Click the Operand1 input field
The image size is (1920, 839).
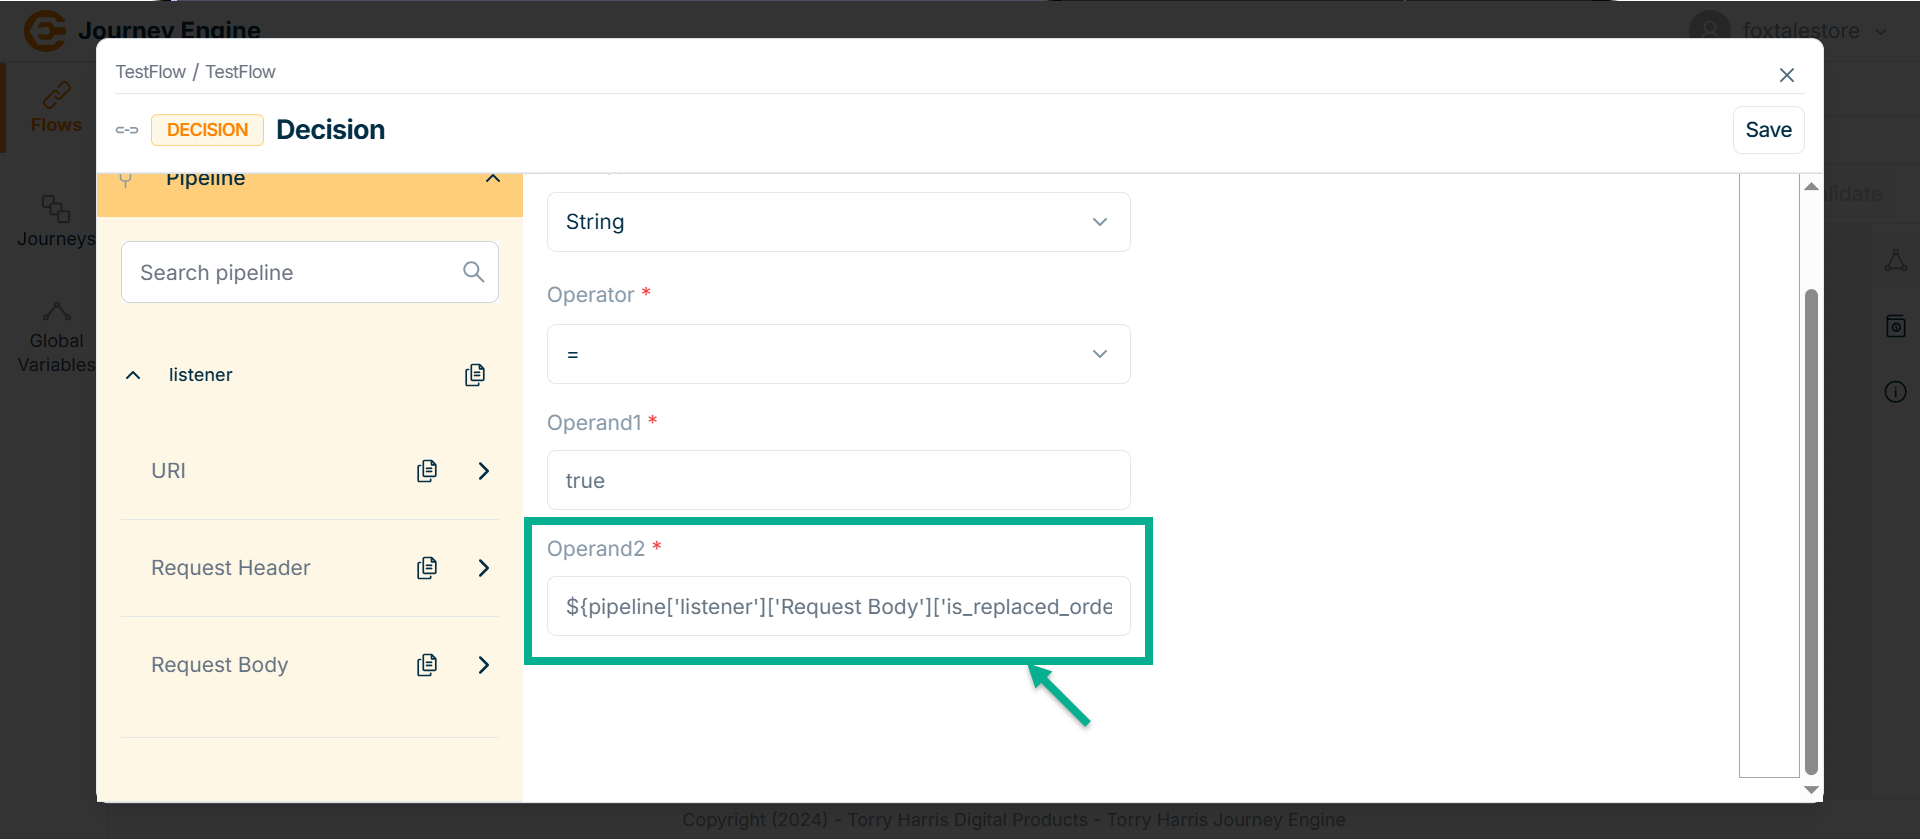[838, 481]
